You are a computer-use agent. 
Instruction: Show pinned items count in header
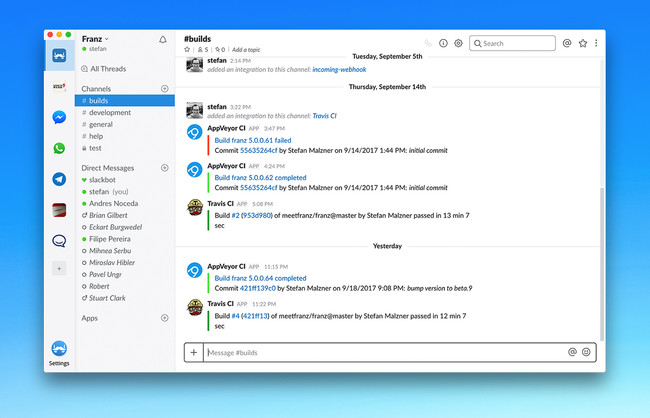(x=220, y=49)
